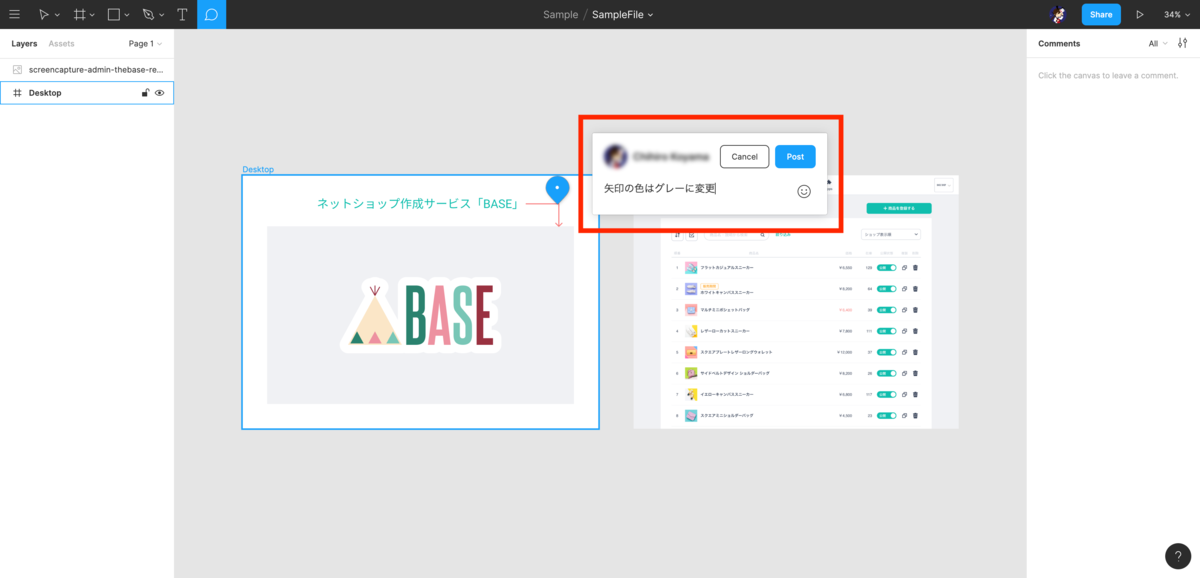
Task: Open the help question mark button
Action: [1178, 557]
